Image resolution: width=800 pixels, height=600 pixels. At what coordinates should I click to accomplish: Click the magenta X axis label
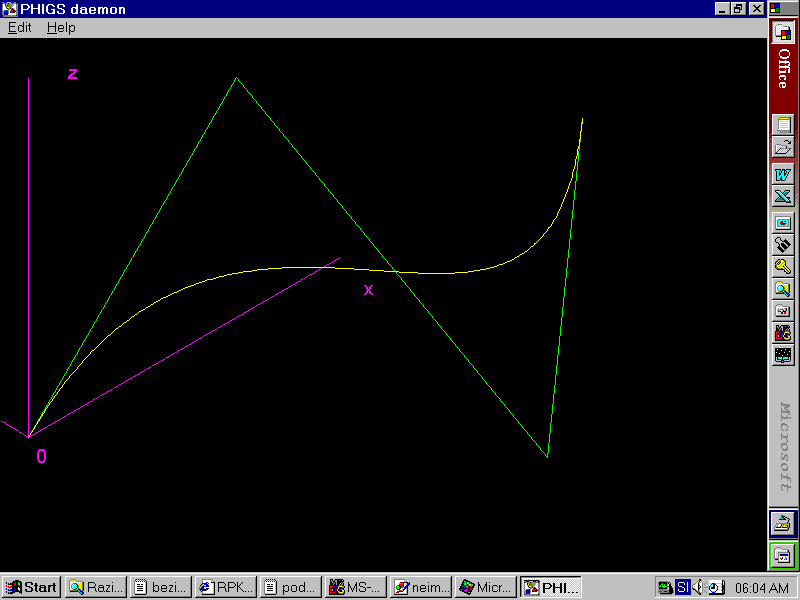[x=368, y=290]
